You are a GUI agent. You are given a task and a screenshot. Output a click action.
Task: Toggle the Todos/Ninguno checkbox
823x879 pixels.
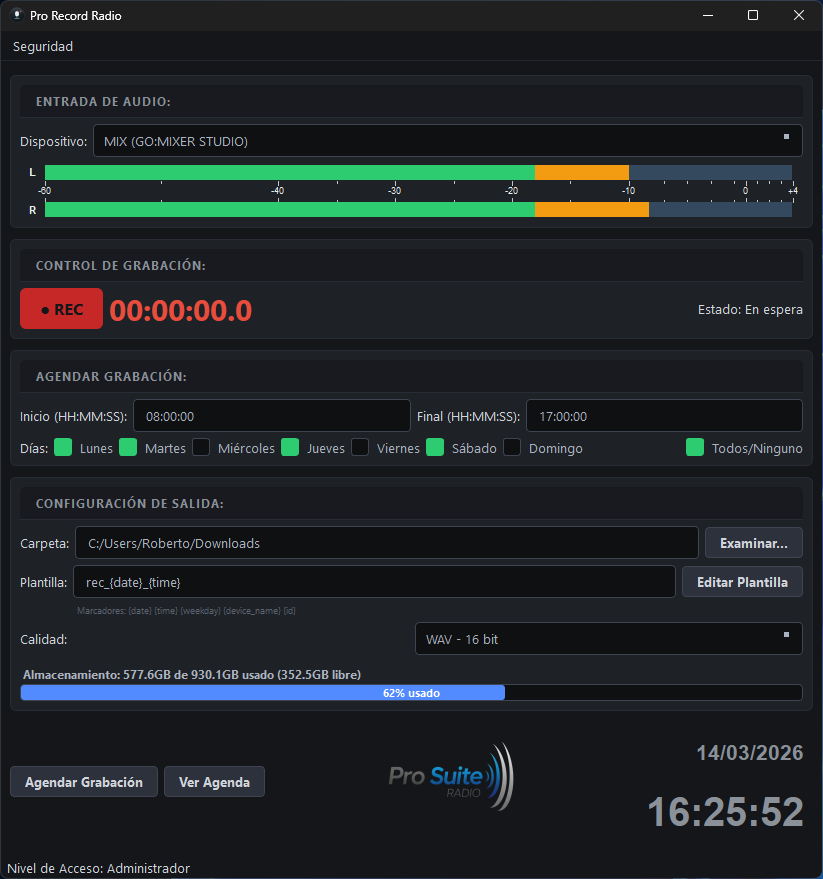(695, 448)
